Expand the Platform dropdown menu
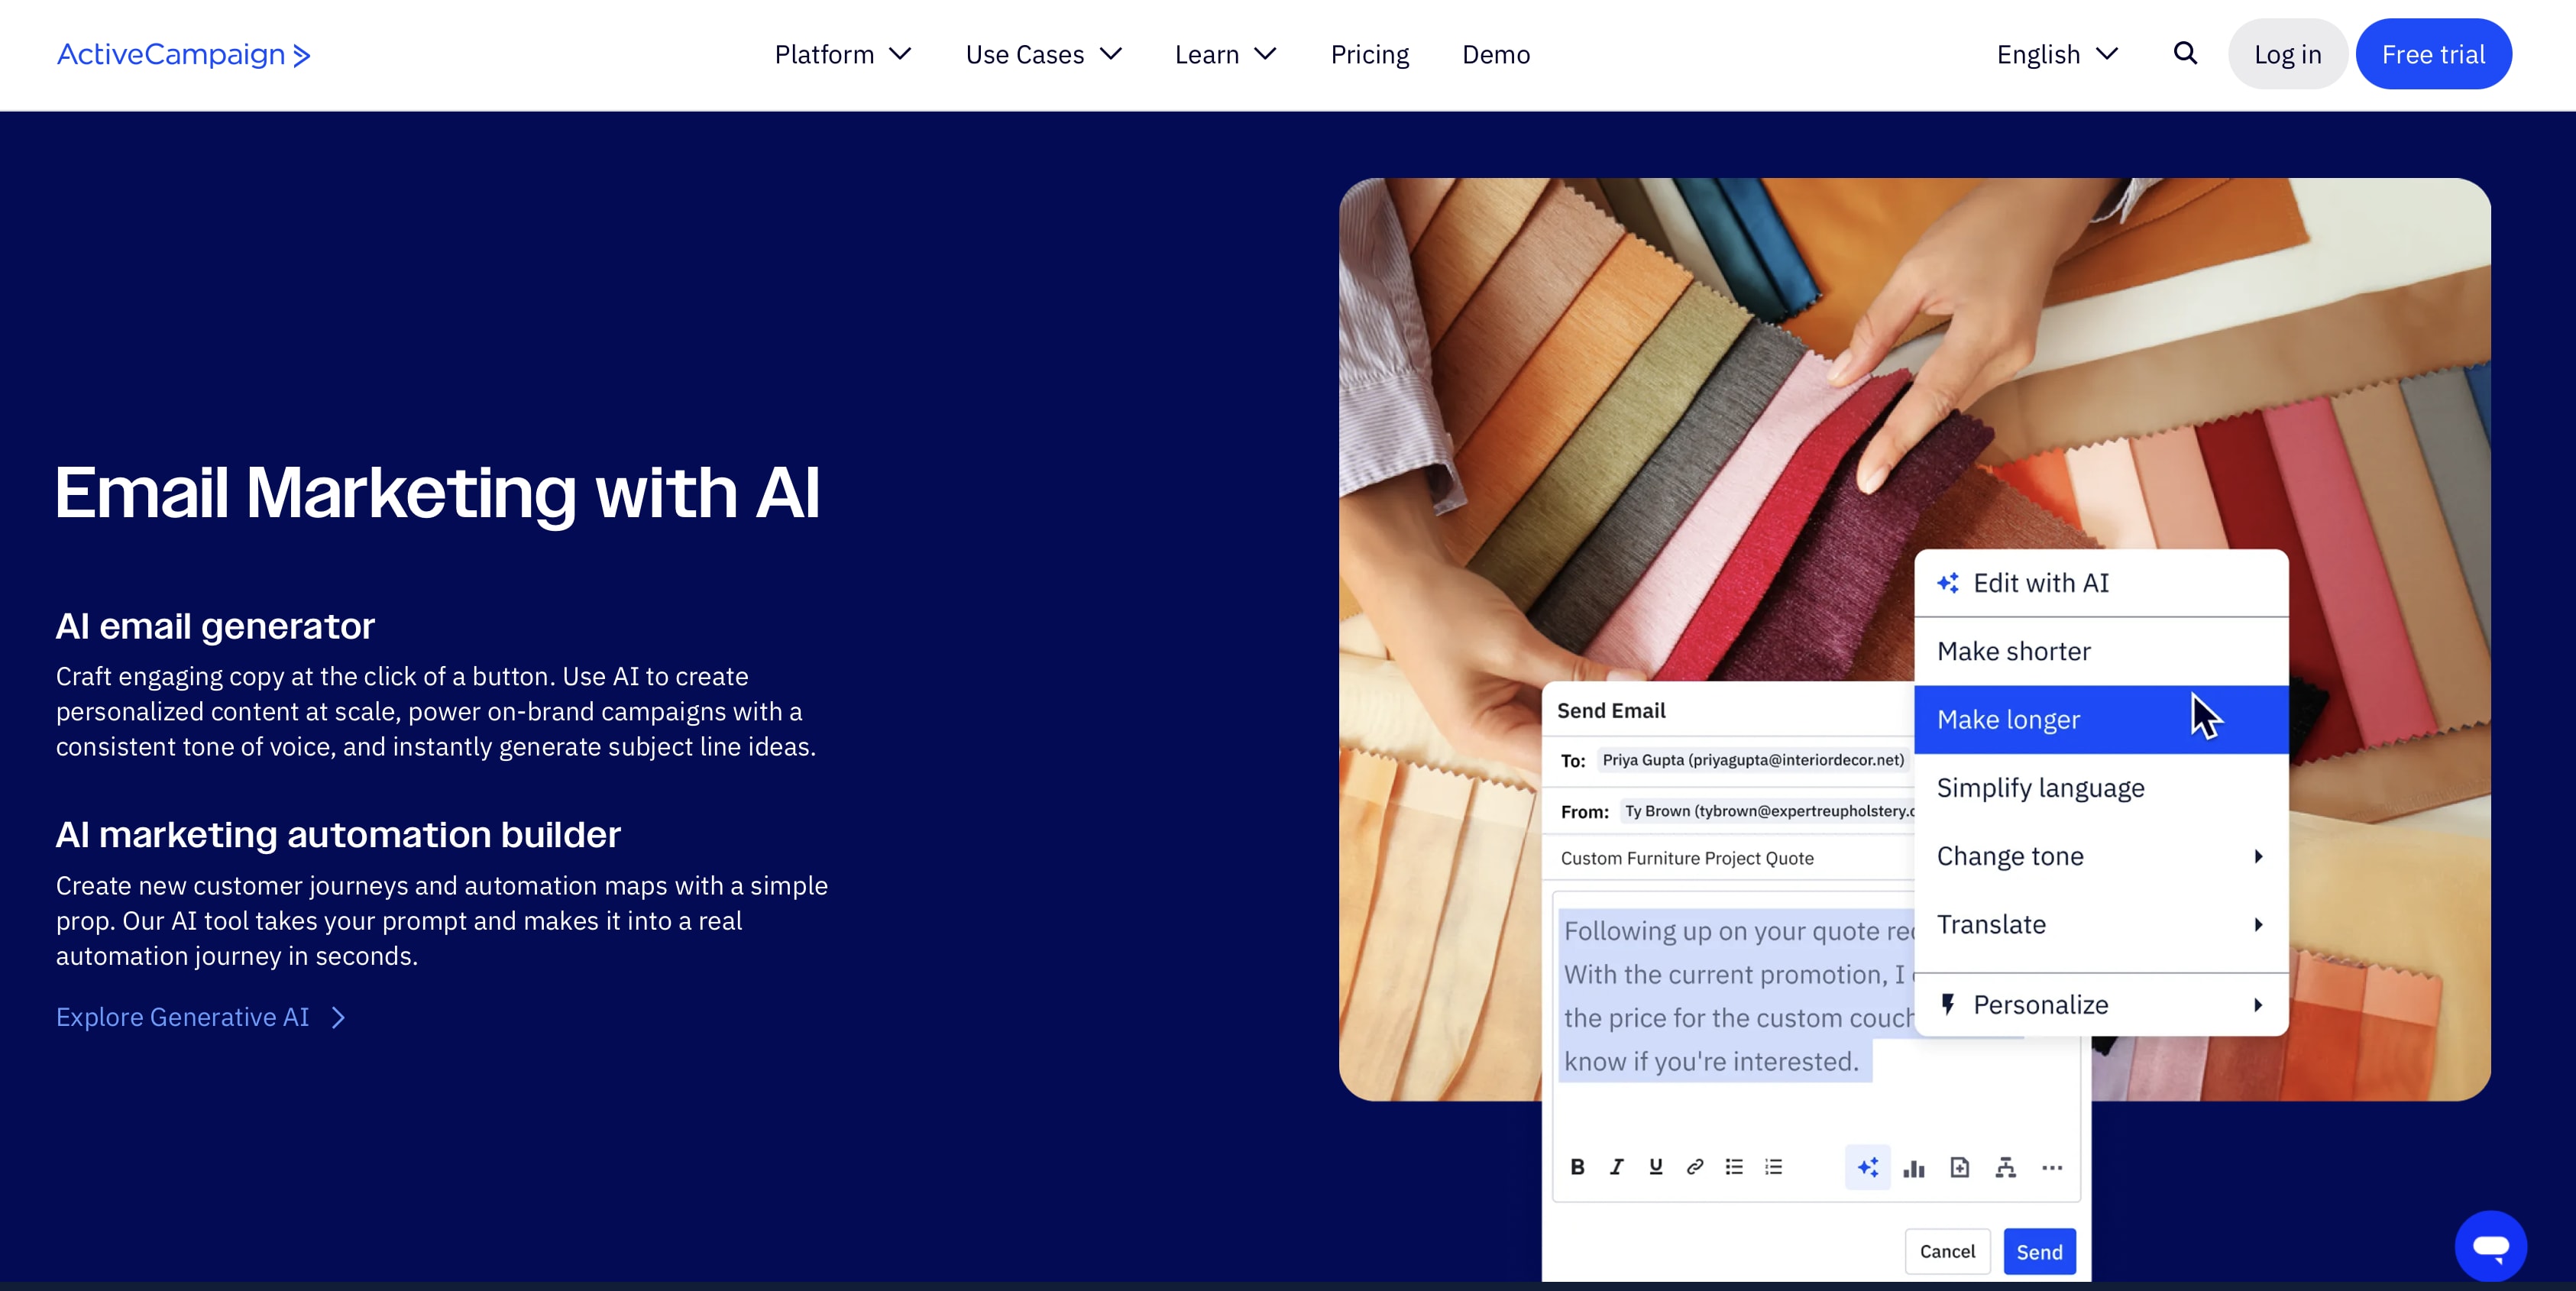Image resolution: width=2576 pixels, height=1291 pixels. tap(842, 54)
